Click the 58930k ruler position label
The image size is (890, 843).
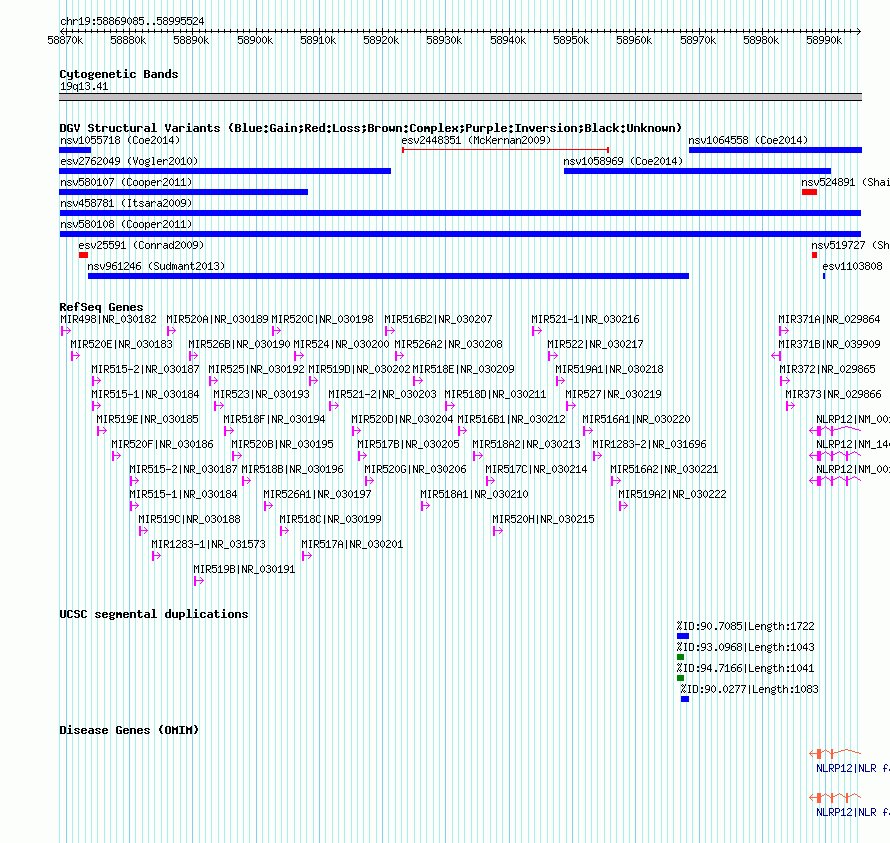(444, 40)
